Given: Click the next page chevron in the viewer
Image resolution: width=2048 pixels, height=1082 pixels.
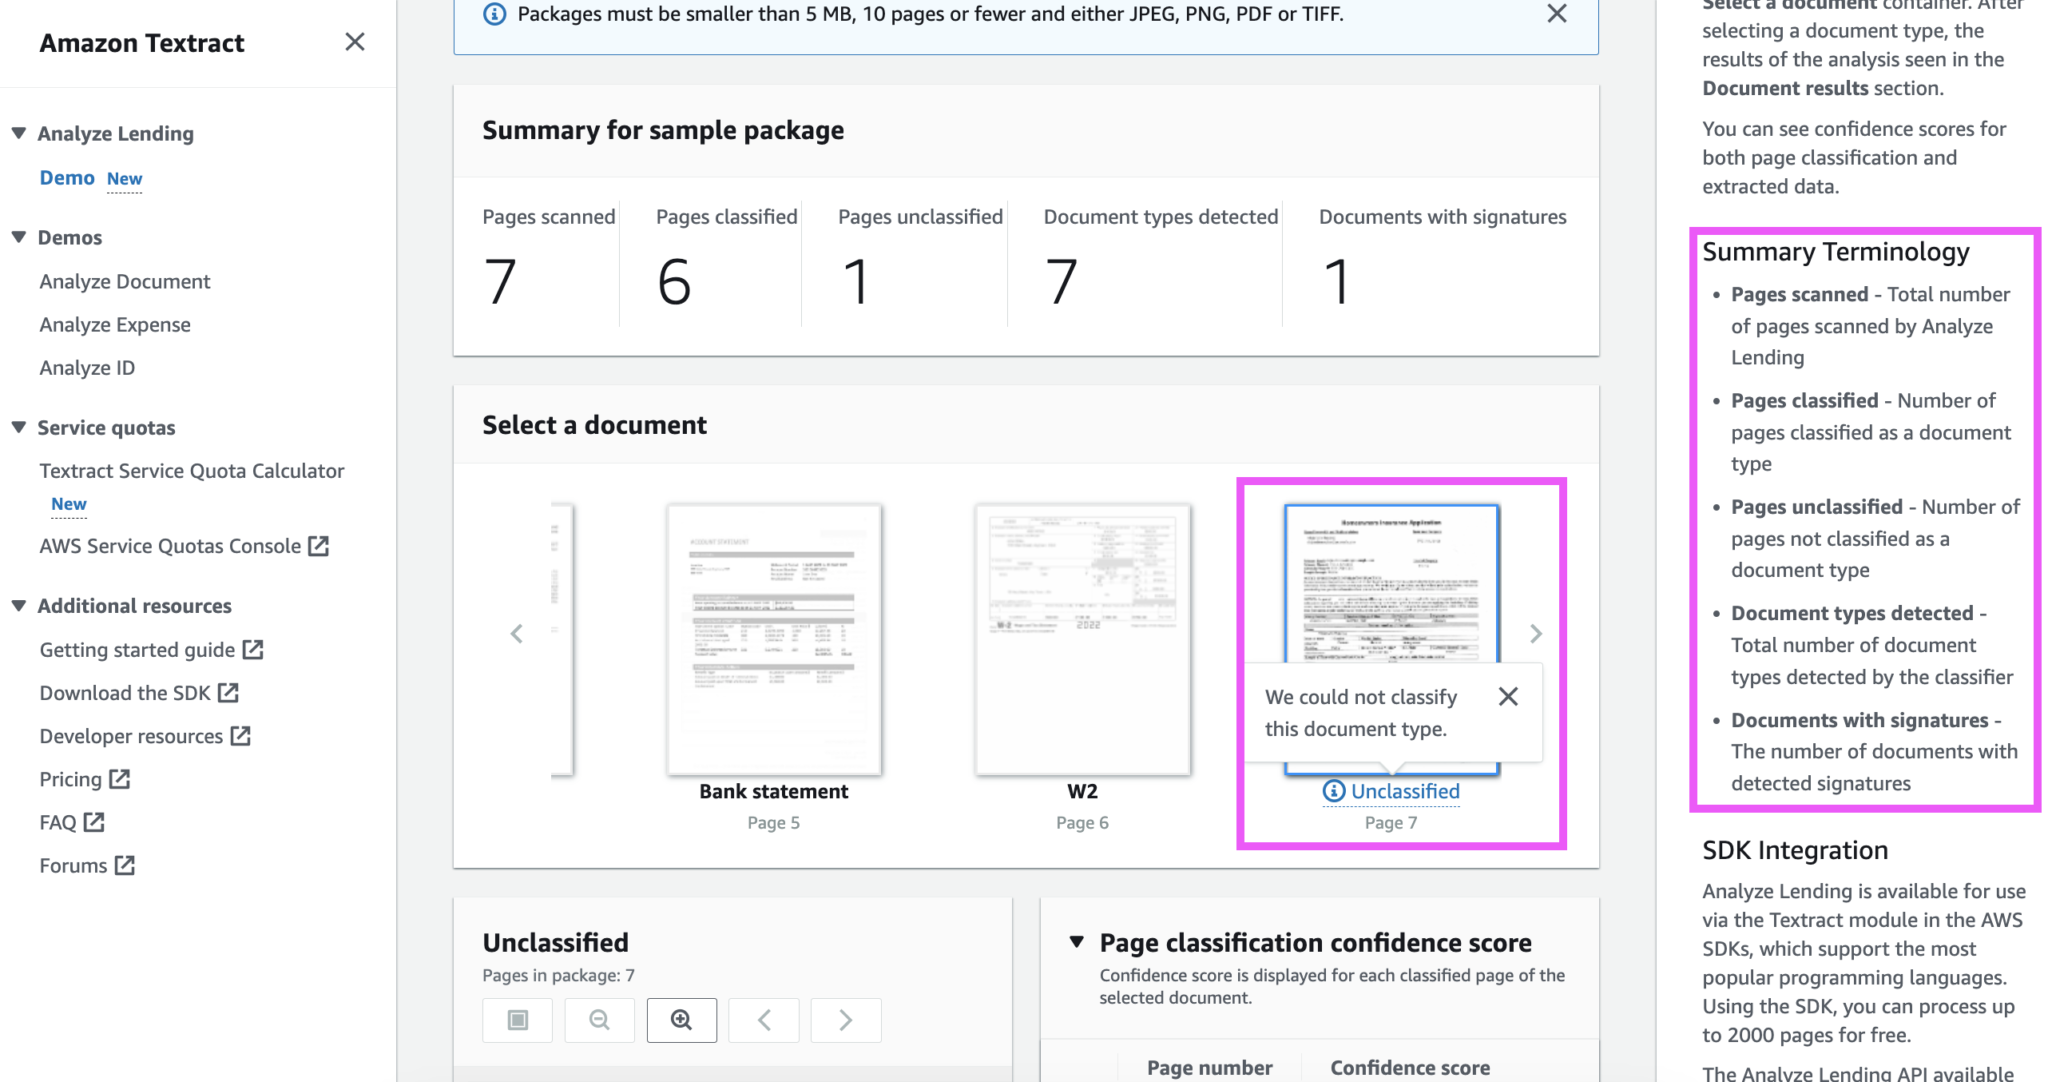Looking at the screenshot, I should tap(846, 1020).
